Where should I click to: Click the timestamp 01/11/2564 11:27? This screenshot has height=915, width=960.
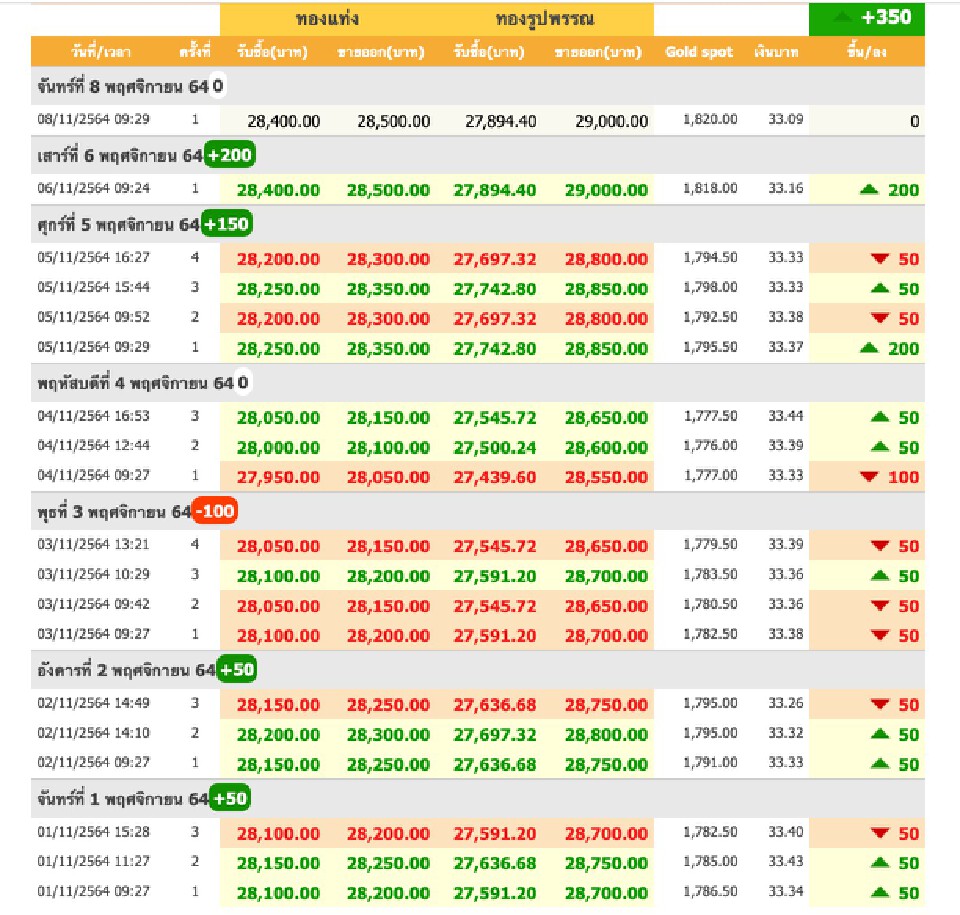pos(93,861)
